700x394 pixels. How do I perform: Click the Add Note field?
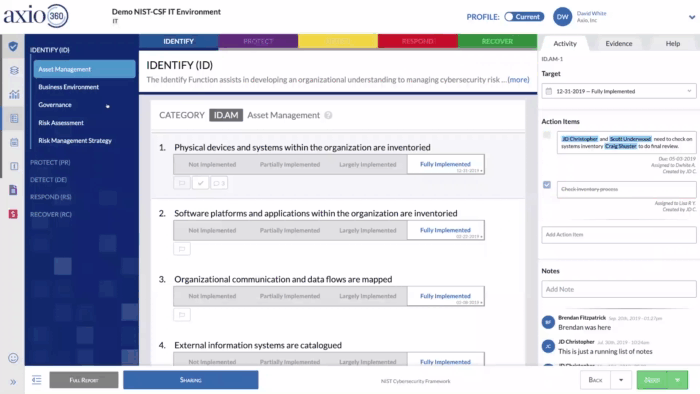tap(619, 289)
